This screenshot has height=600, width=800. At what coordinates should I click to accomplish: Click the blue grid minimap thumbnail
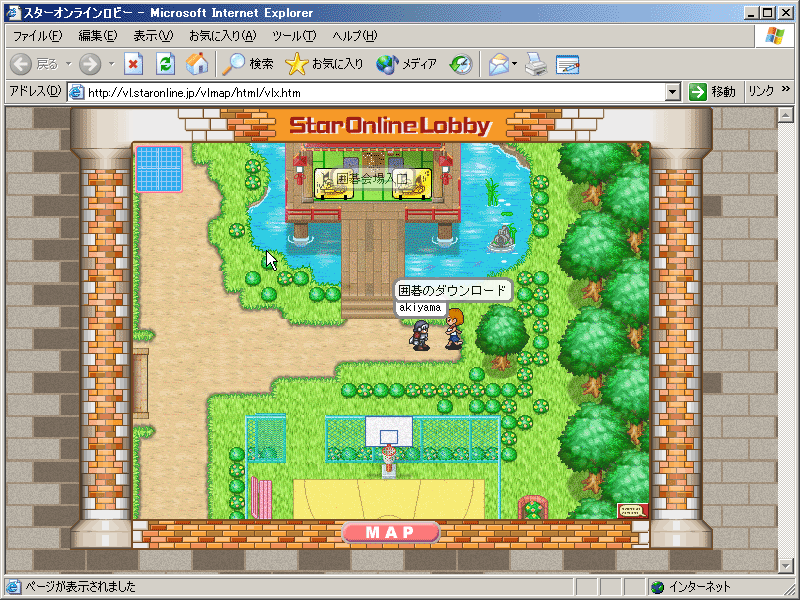(159, 169)
